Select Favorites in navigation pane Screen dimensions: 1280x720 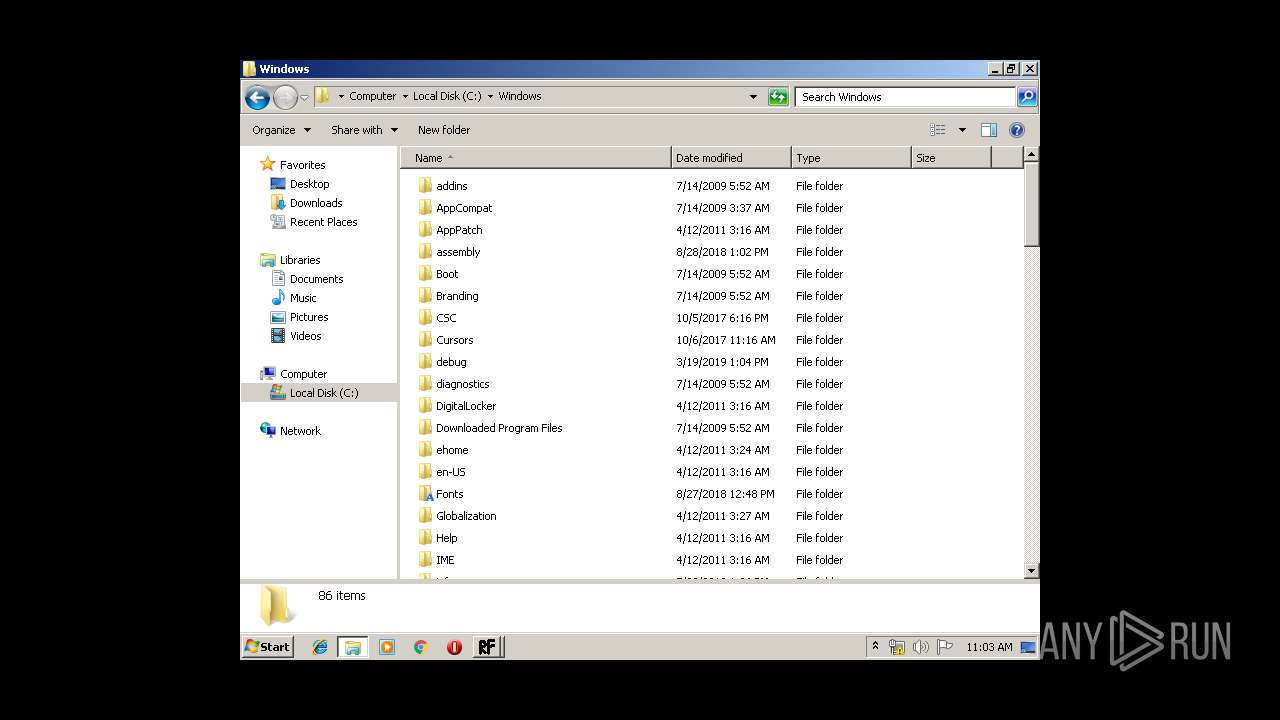click(x=302, y=165)
